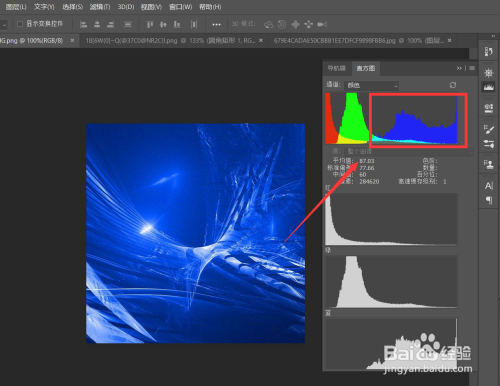The height and width of the screenshot is (386, 500).
Task: Collapse the panel using the double-arrow icon
Action: point(459,68)
